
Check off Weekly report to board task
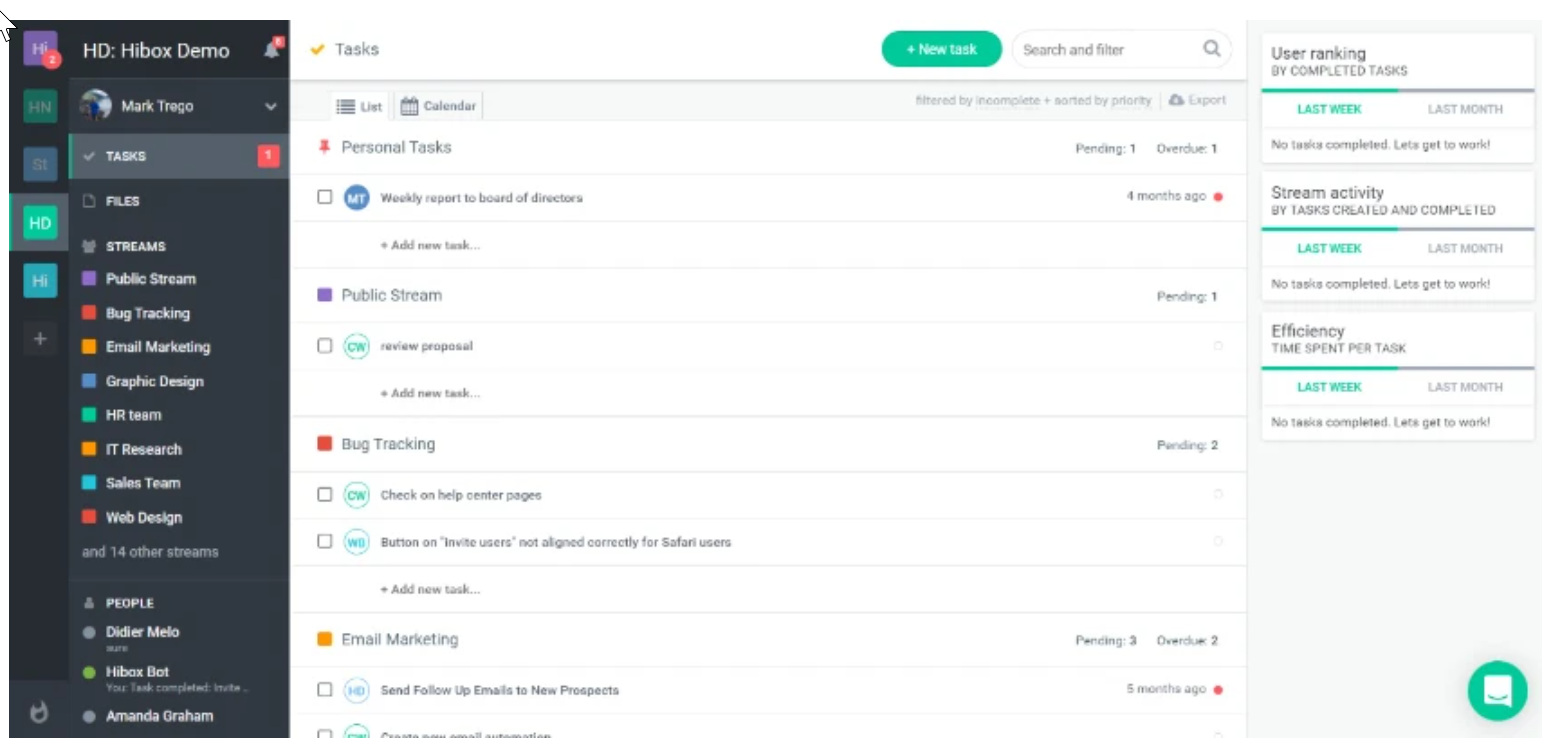pyautogui.click(x=324, y=197)
